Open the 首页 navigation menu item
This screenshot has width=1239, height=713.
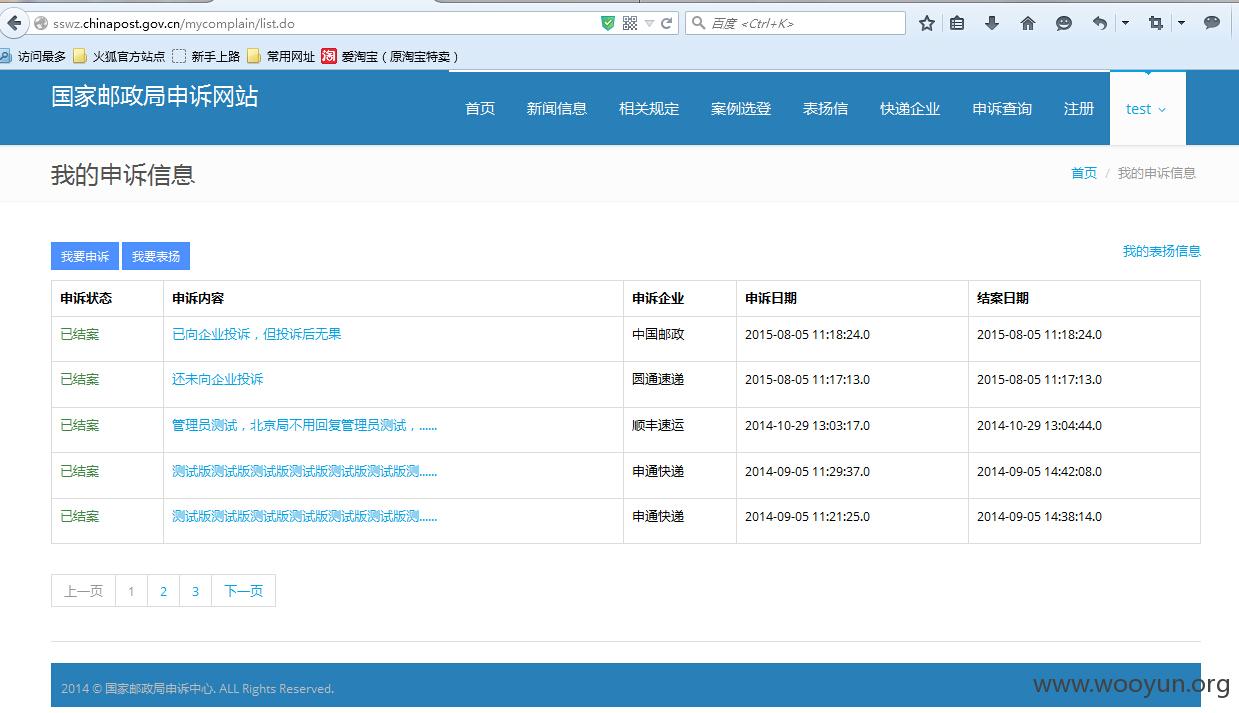pyautogui.click(x=480, y=109)
